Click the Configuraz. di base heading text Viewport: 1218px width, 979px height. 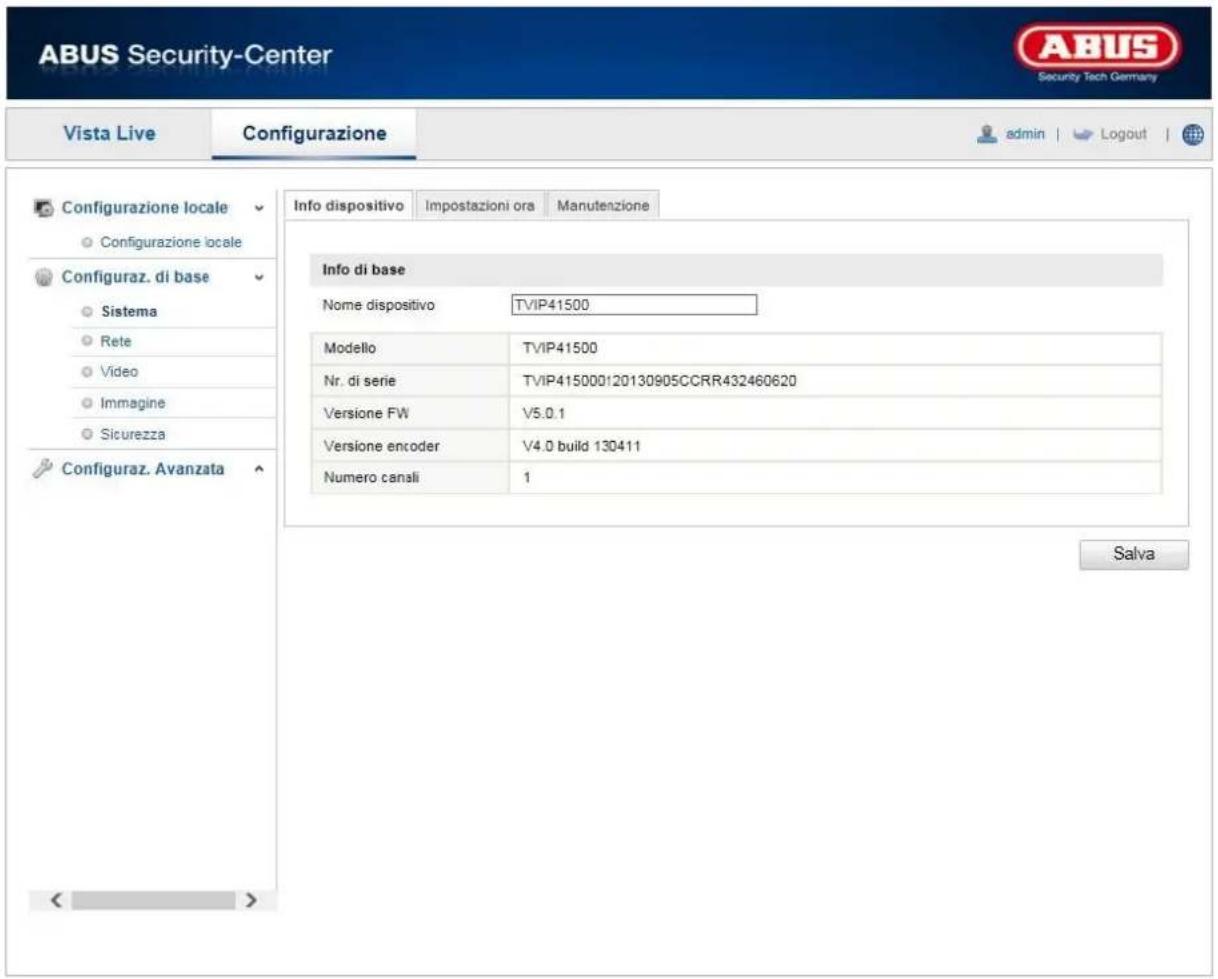136,278
